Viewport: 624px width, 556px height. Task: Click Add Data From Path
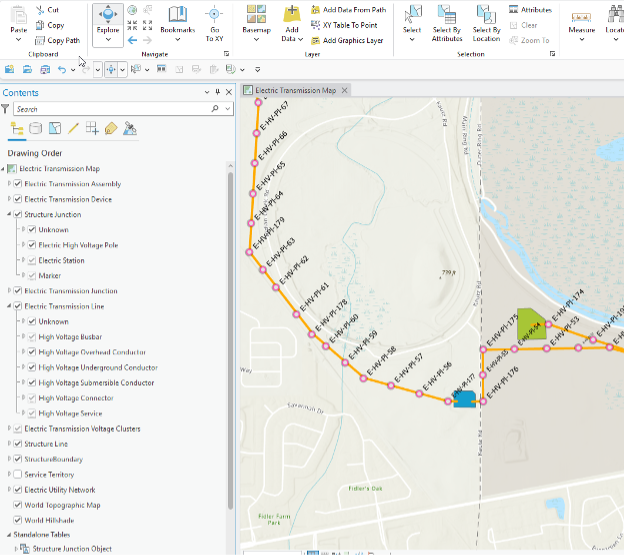(349, 10)
